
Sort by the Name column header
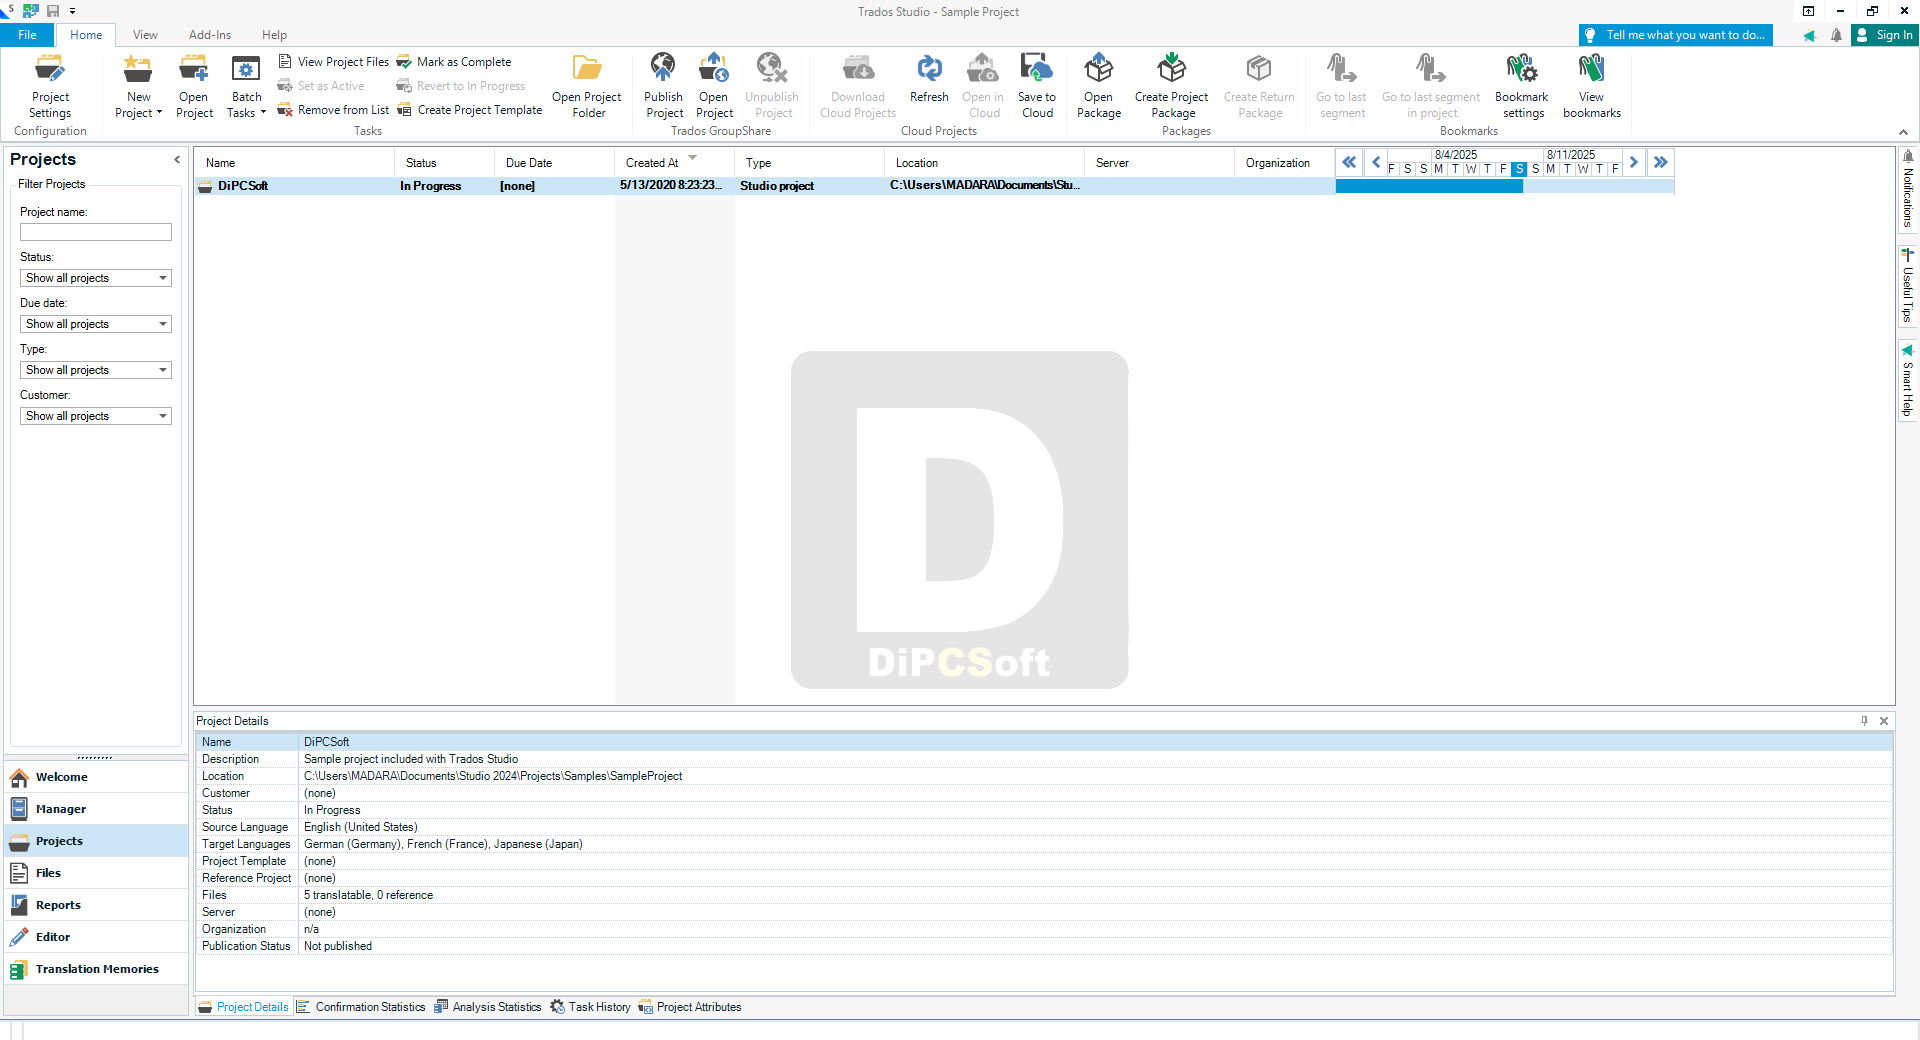pos(295,163)
